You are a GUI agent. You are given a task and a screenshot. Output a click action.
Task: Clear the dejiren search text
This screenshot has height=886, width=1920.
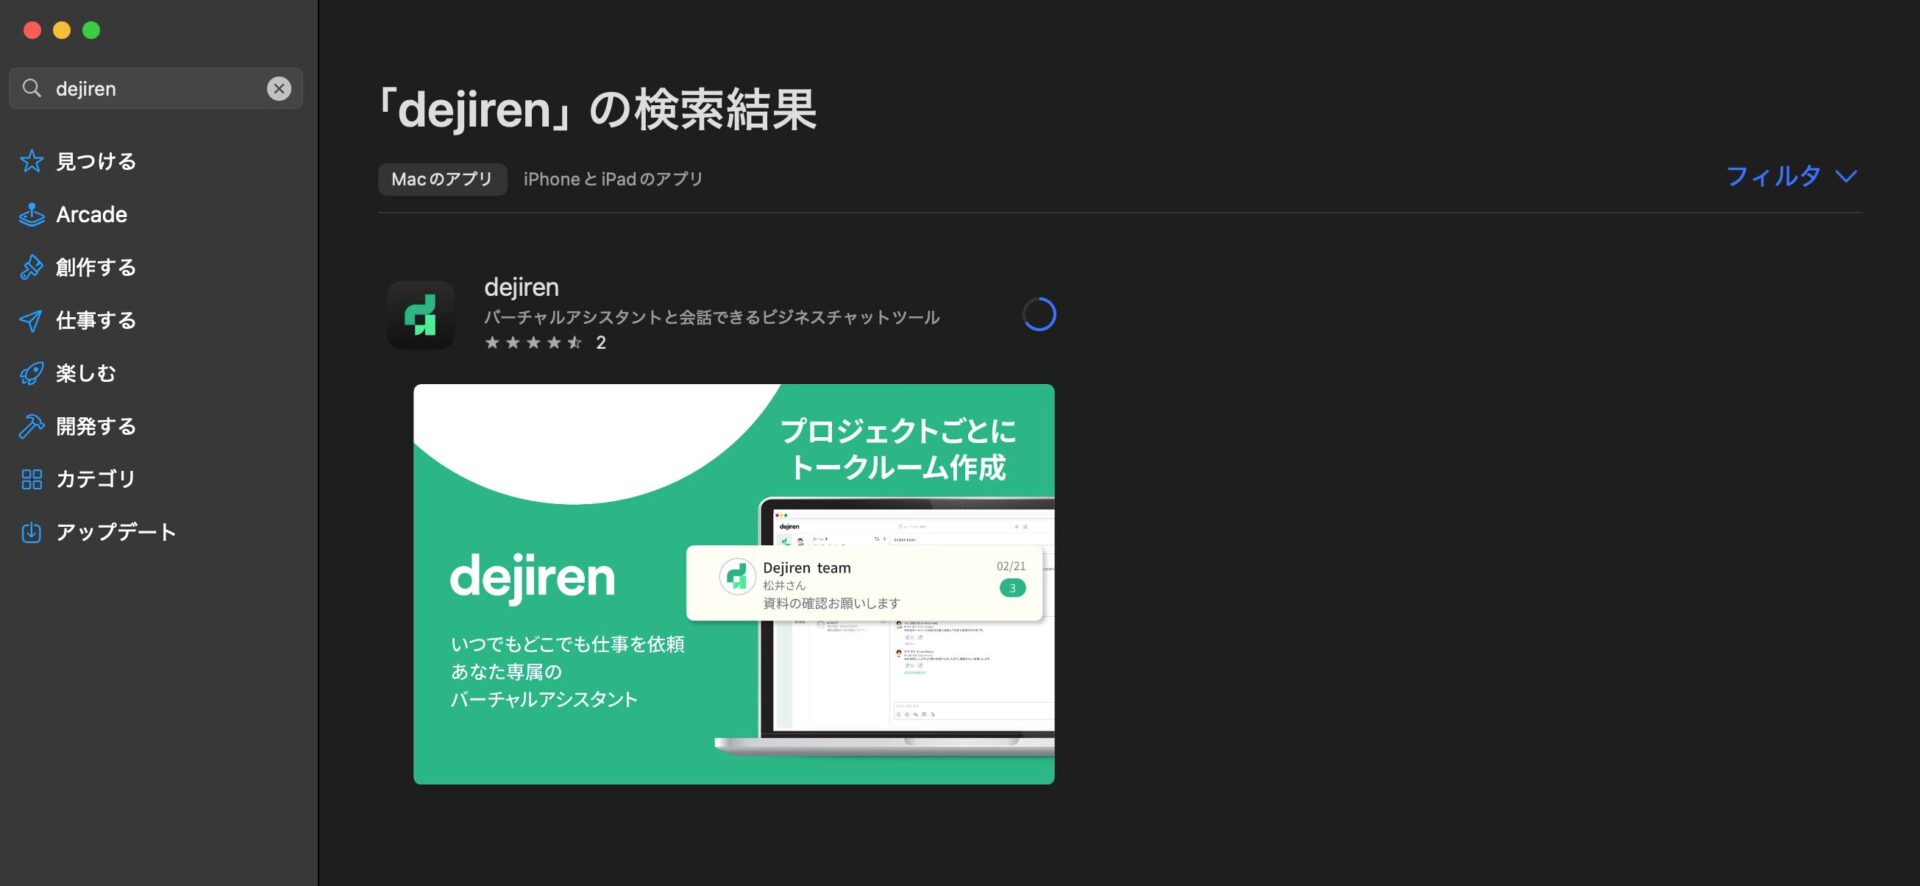[279, 88]
